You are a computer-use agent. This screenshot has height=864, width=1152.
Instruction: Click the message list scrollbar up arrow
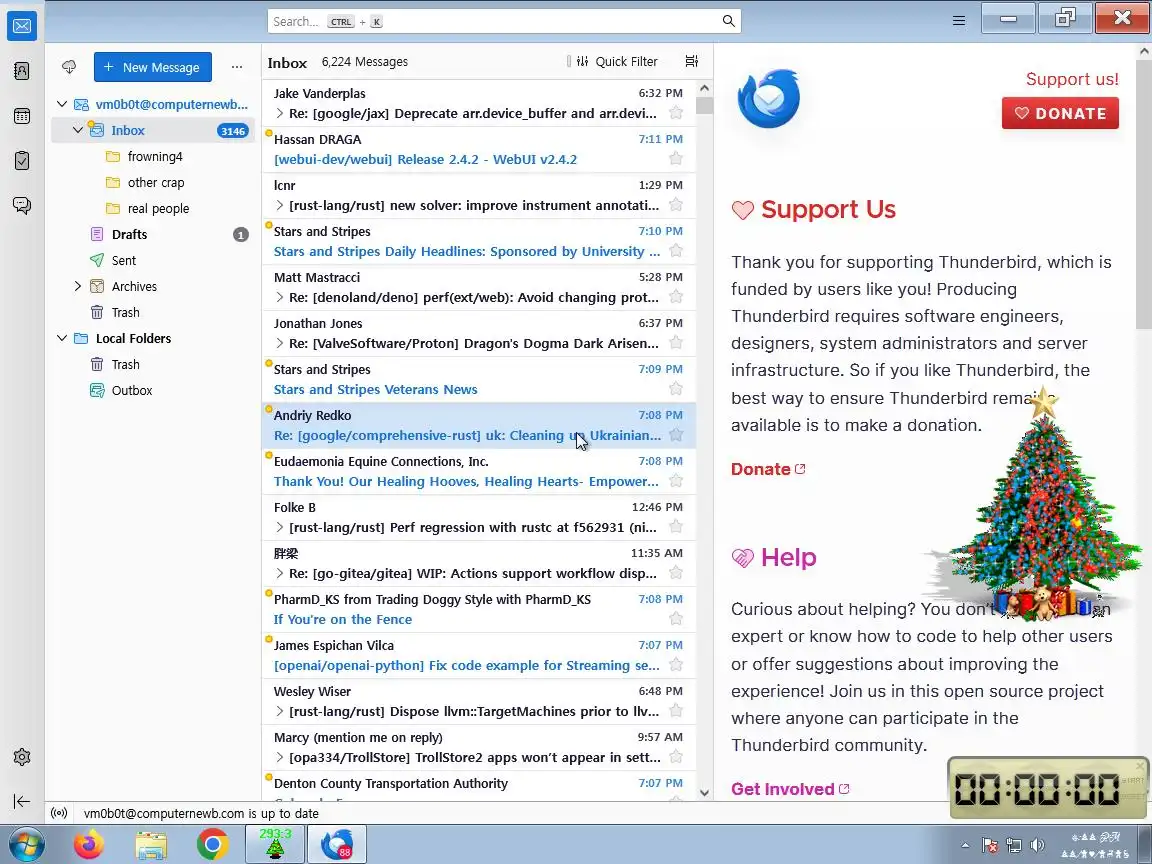click(x=704, y=88)
